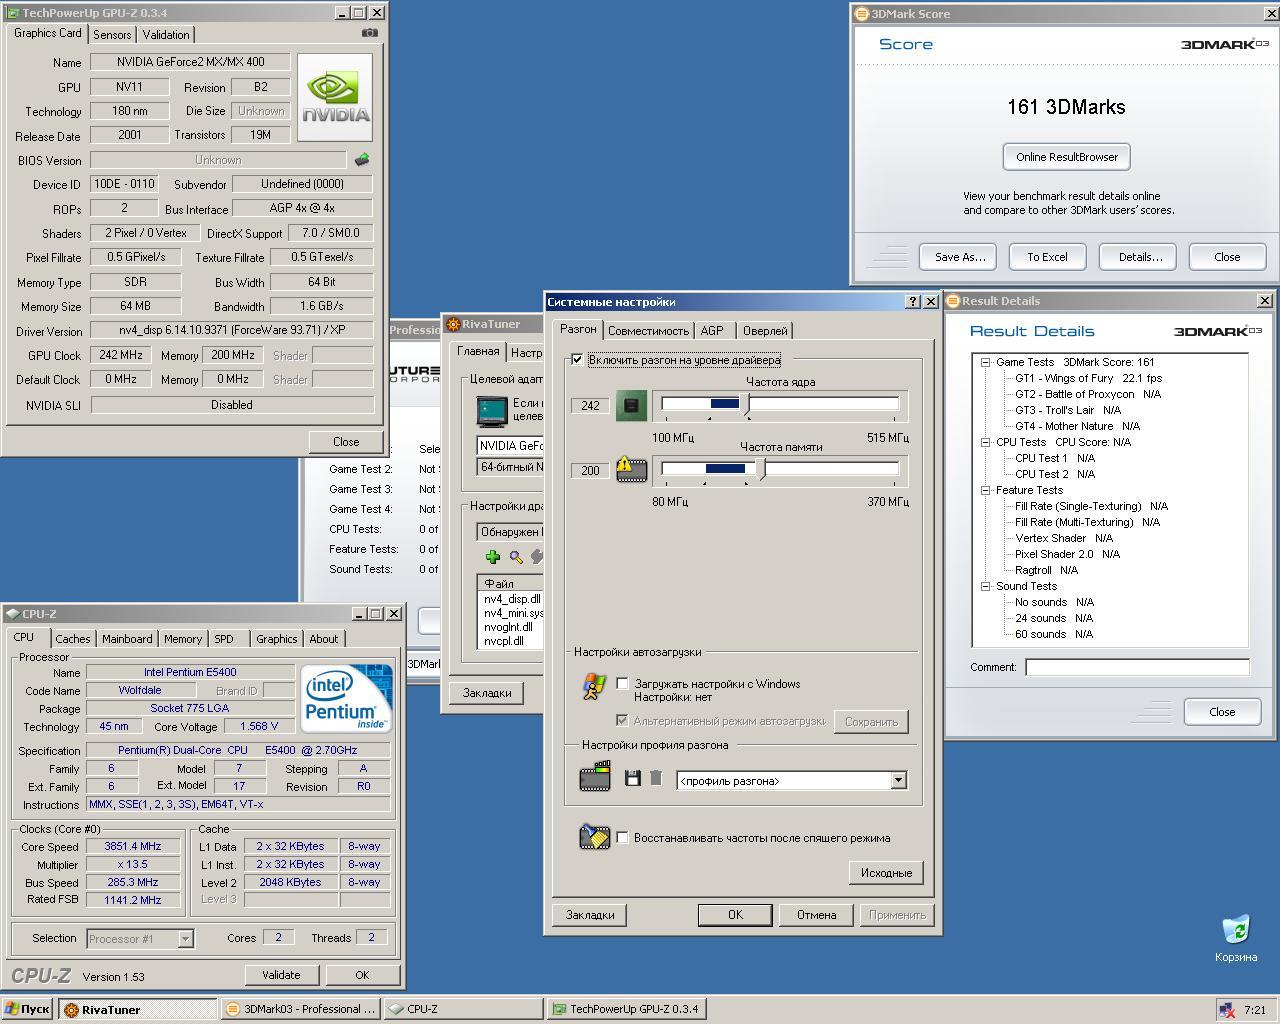Open CPU-Z About tab
This screenshot has width=1280, height=1024.
(x=323, y=638)
